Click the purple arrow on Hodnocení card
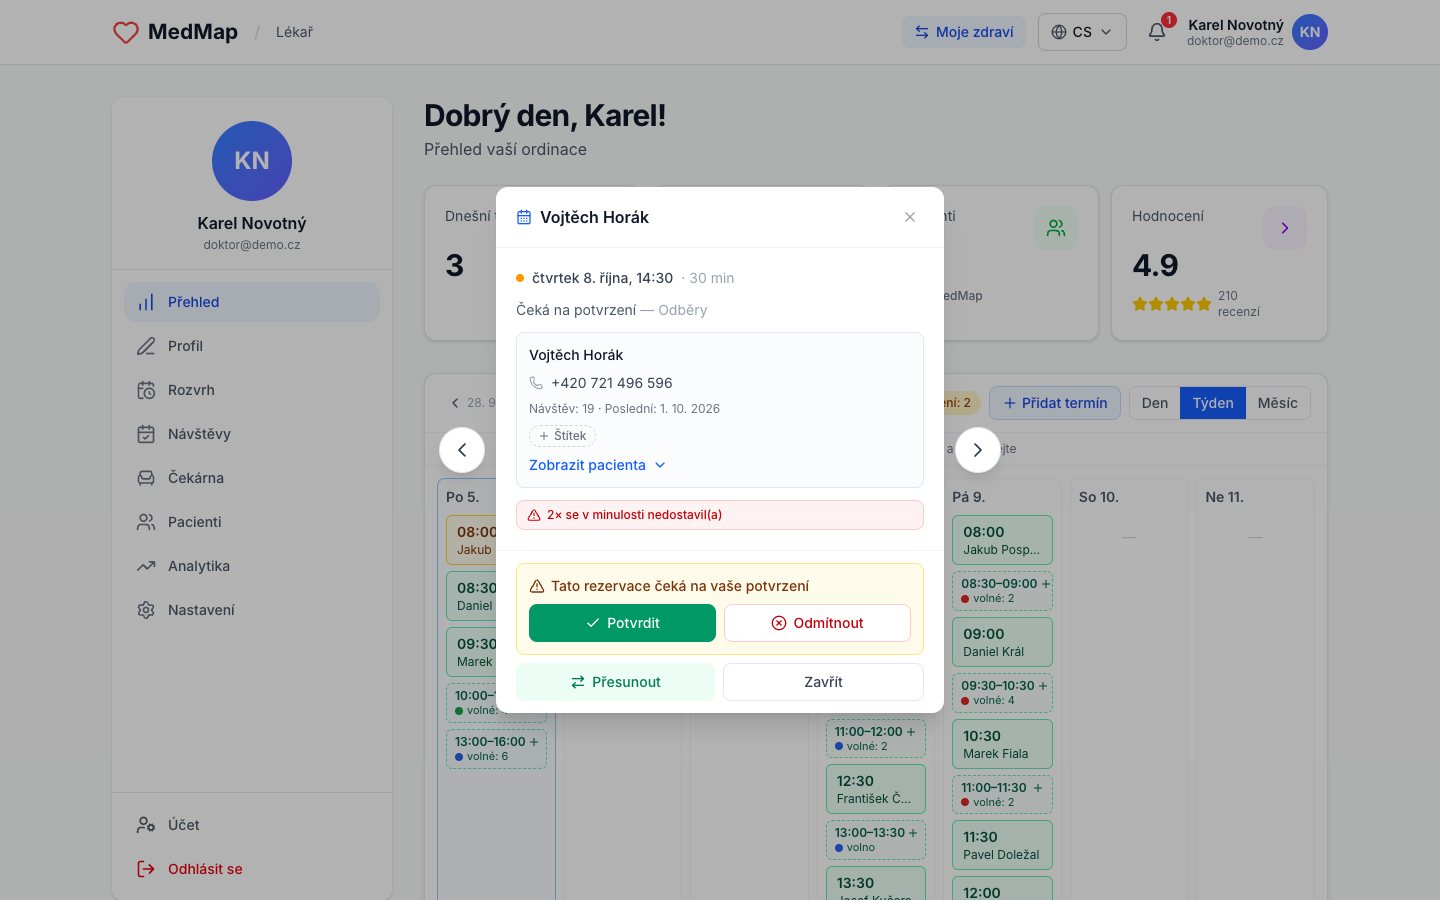This screenshot has height=900, width=1440. click(x=1285, y=228)
